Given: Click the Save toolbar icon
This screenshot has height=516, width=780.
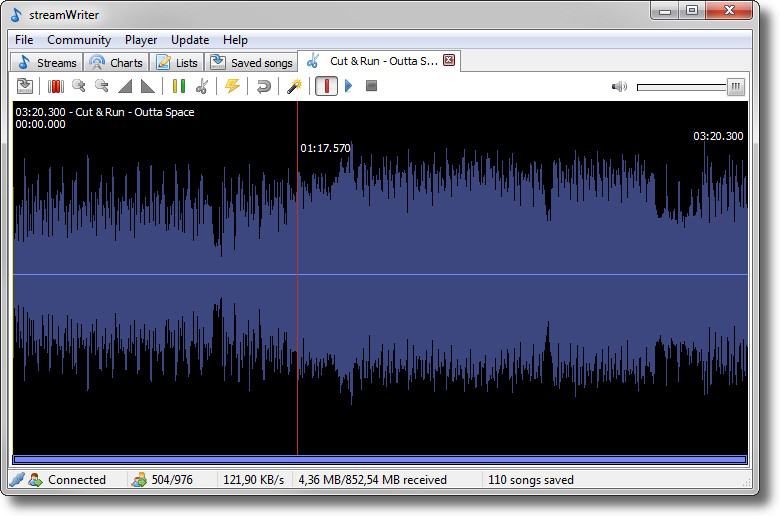Looking at the screenshot, I should pos(25,86).
